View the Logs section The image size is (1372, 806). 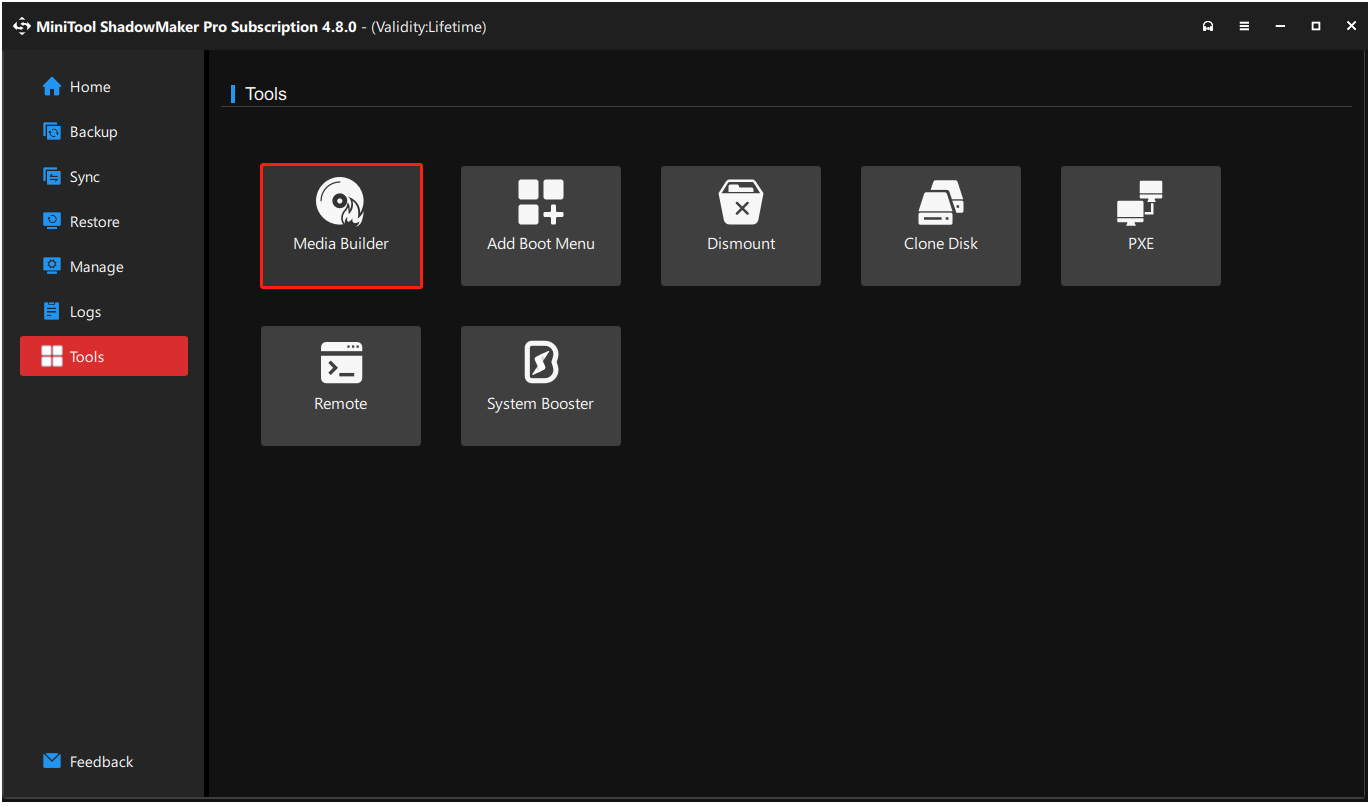(84, 311)
